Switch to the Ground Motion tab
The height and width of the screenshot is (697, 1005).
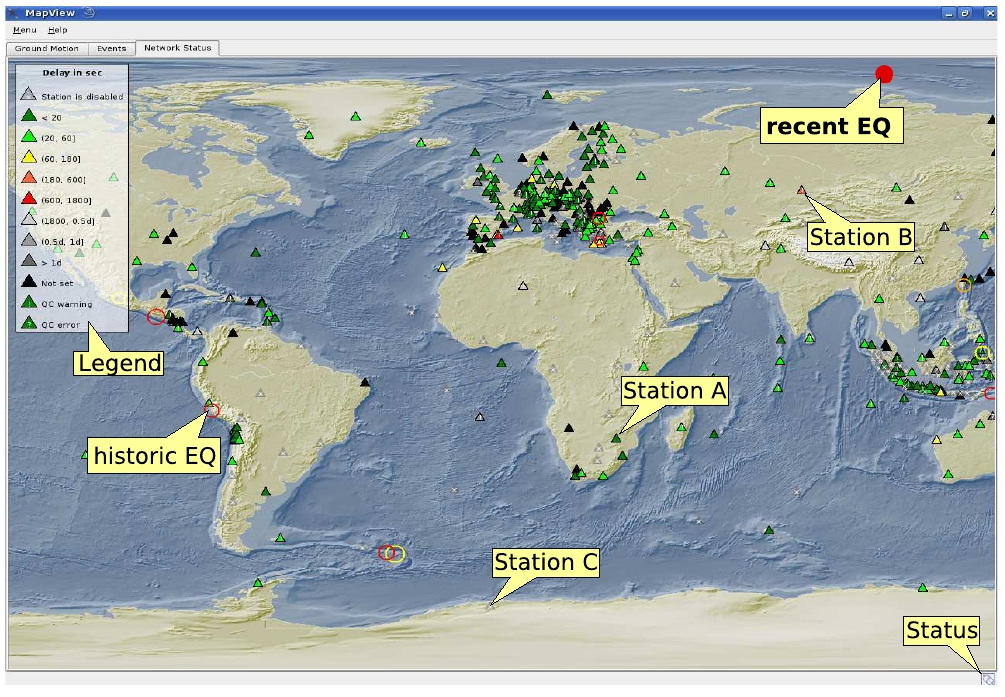point(46,48)
